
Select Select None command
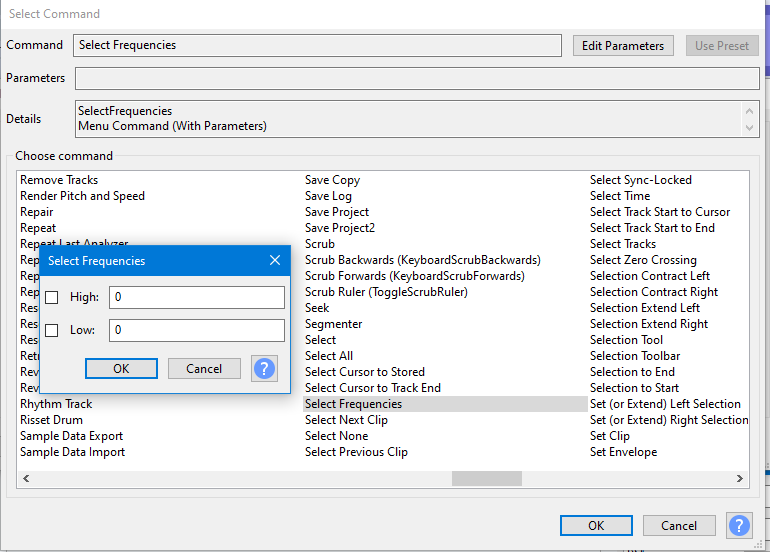336,436
